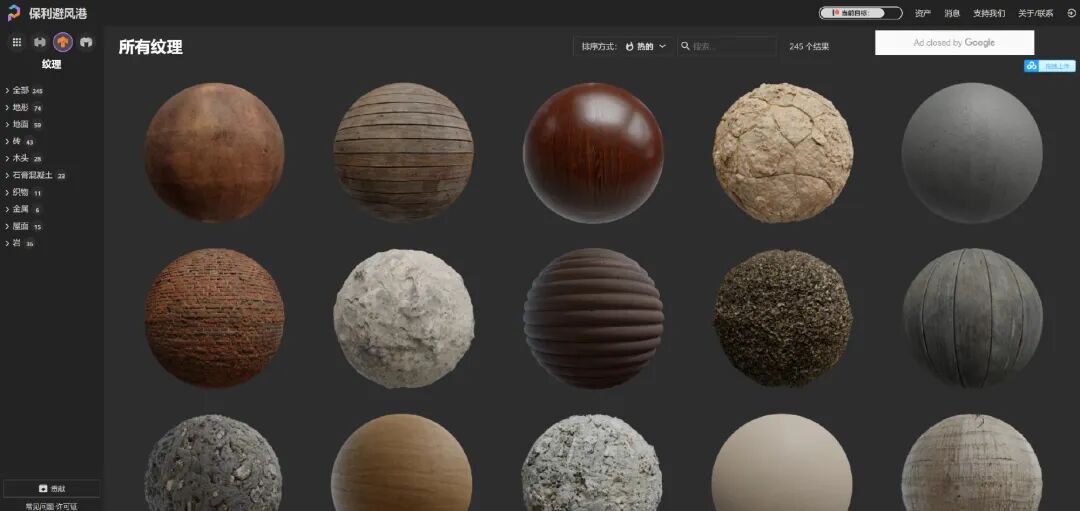The image size is (1080, 511).
Task: Click the search magnifier icon
Action: (685, 46)
